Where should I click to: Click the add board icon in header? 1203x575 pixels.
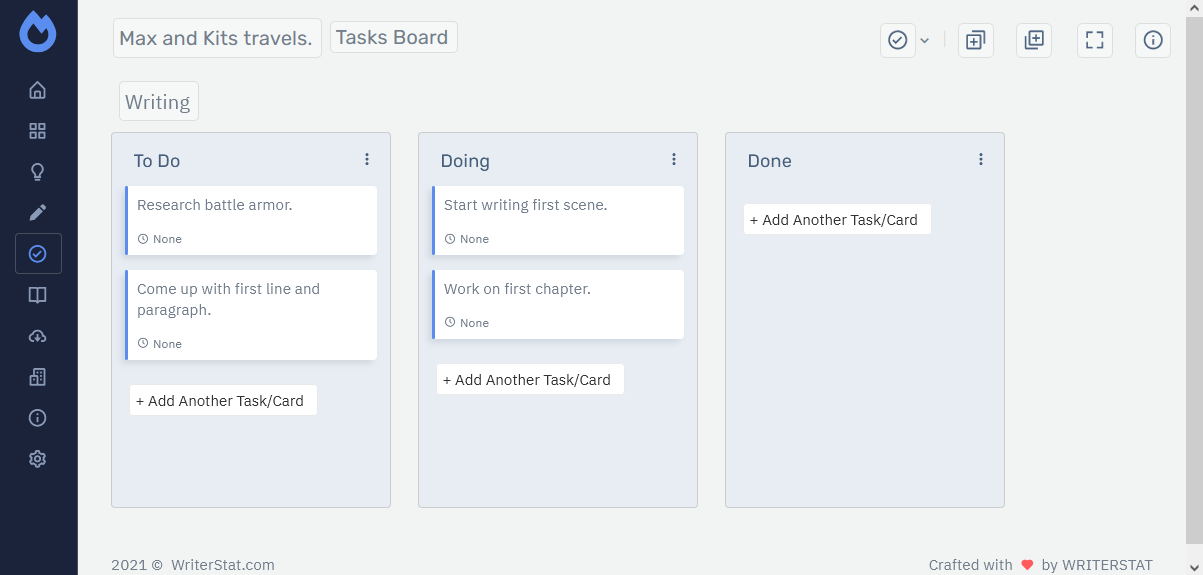(1034, 40)
